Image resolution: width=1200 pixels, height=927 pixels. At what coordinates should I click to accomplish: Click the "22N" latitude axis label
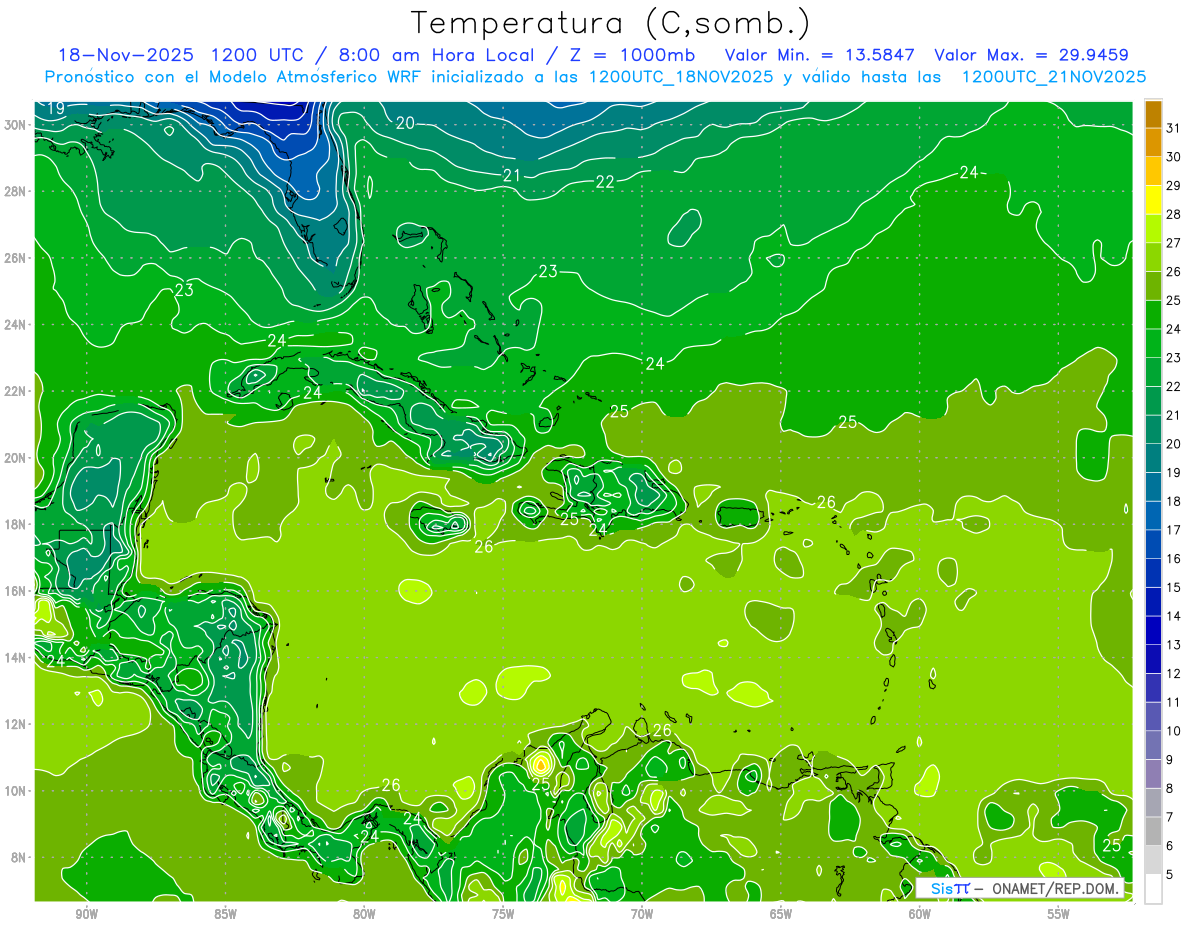(x=15, y=391)
